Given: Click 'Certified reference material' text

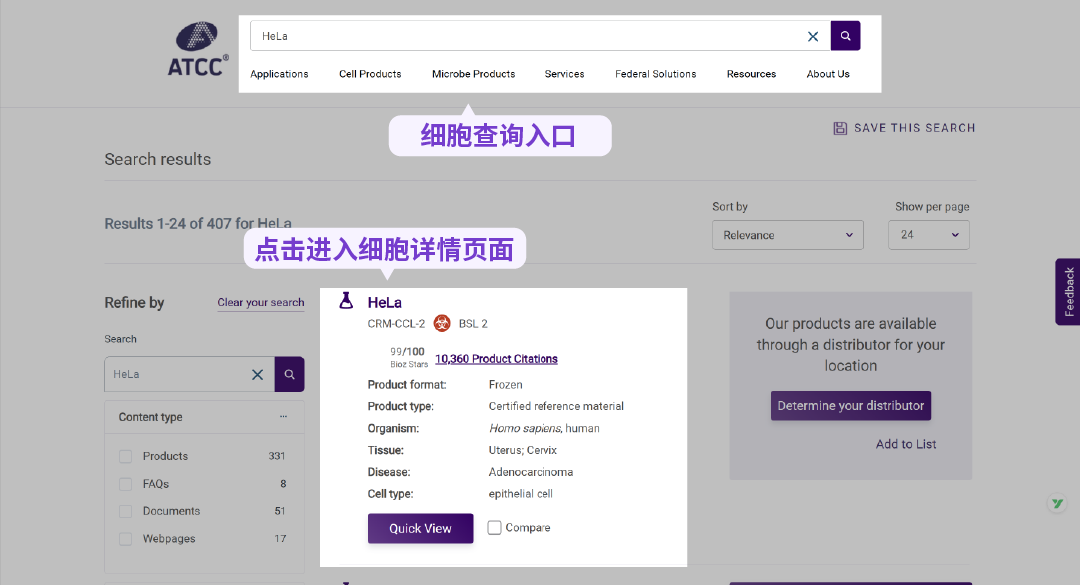Looking at the screenshot, I should pyautogui.click(x=556, y=407).
